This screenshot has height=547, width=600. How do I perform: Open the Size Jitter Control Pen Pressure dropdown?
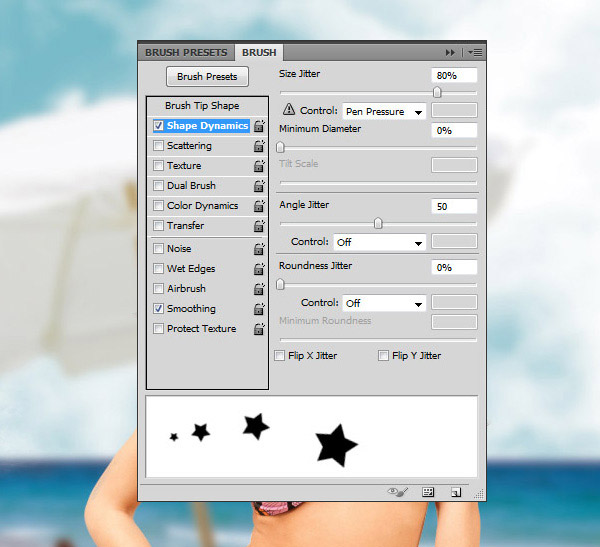[384, 111]
